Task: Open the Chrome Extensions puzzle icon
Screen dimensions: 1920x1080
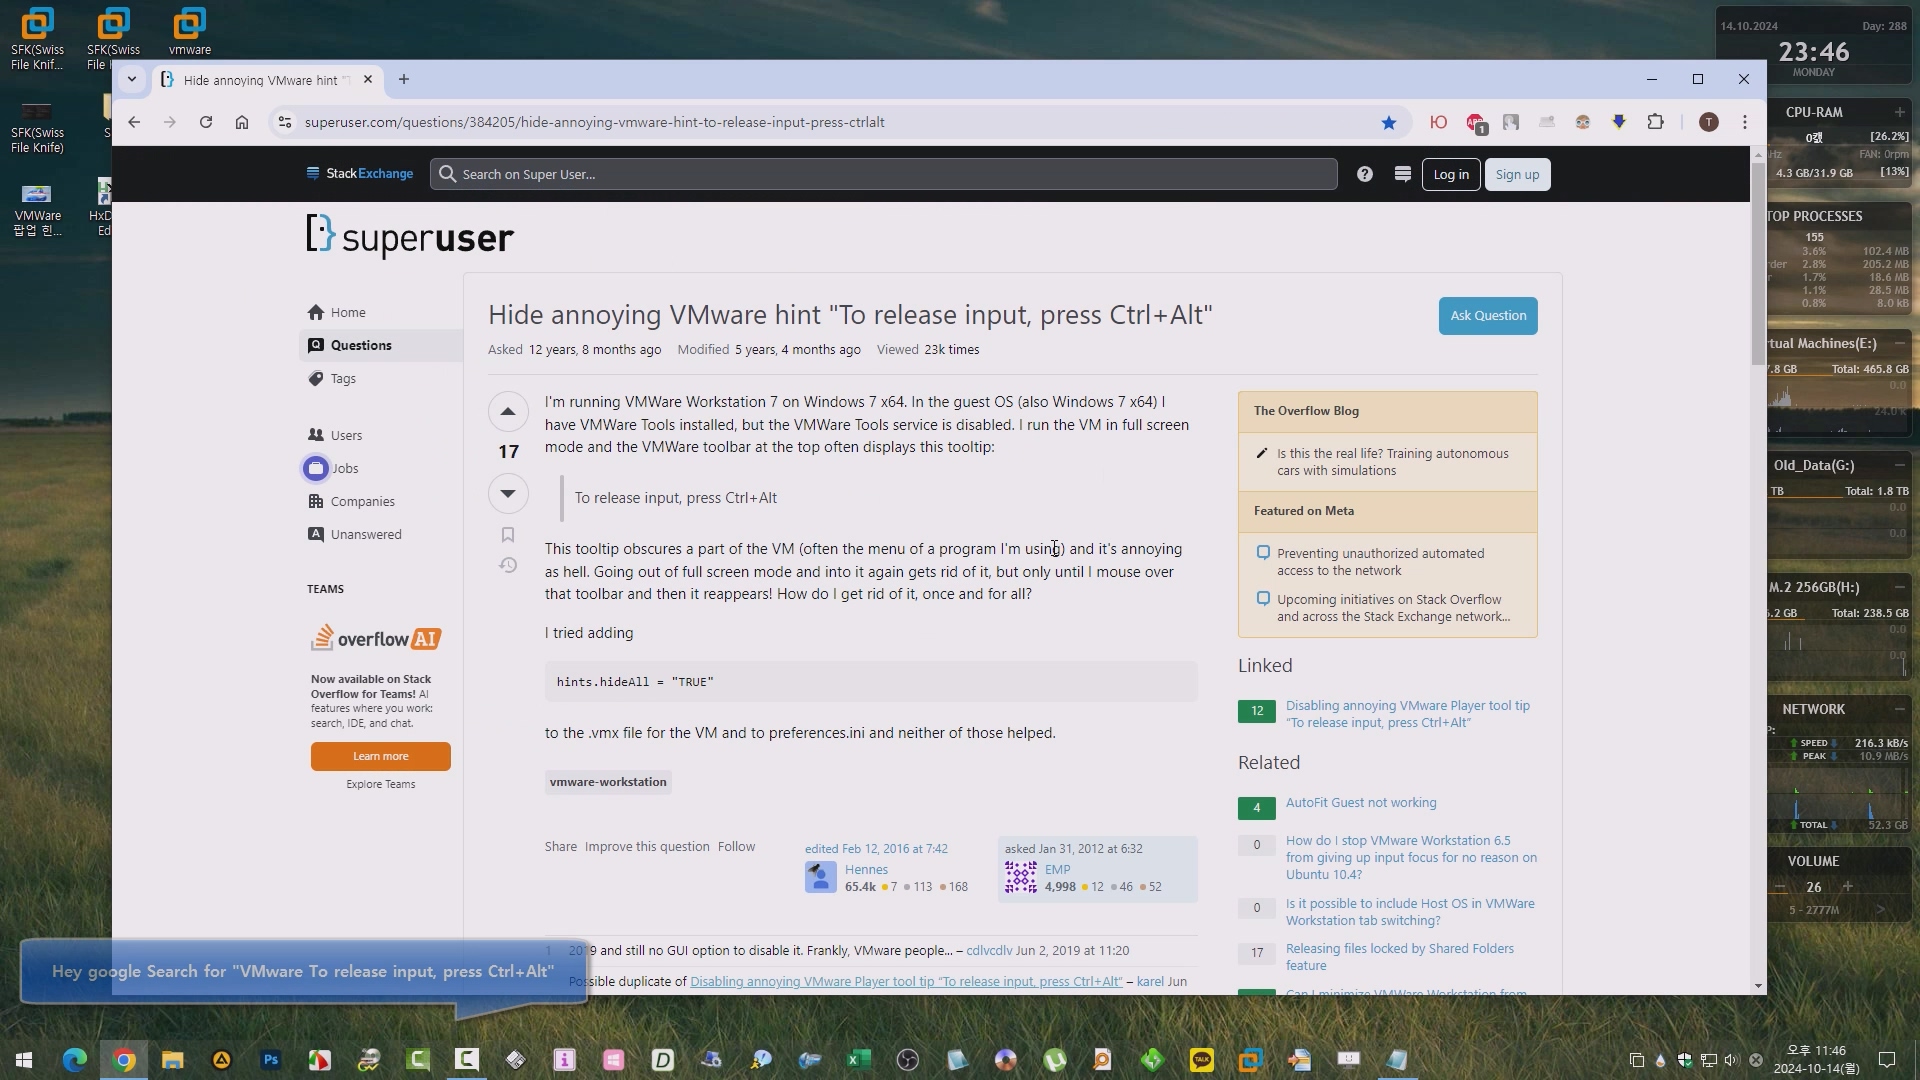Action: click(1656, 122)
